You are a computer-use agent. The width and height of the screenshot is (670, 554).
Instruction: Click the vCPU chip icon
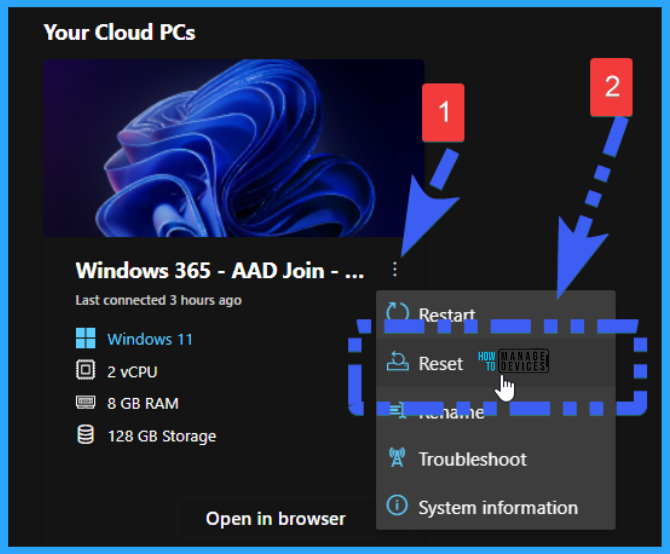[85, 370]
